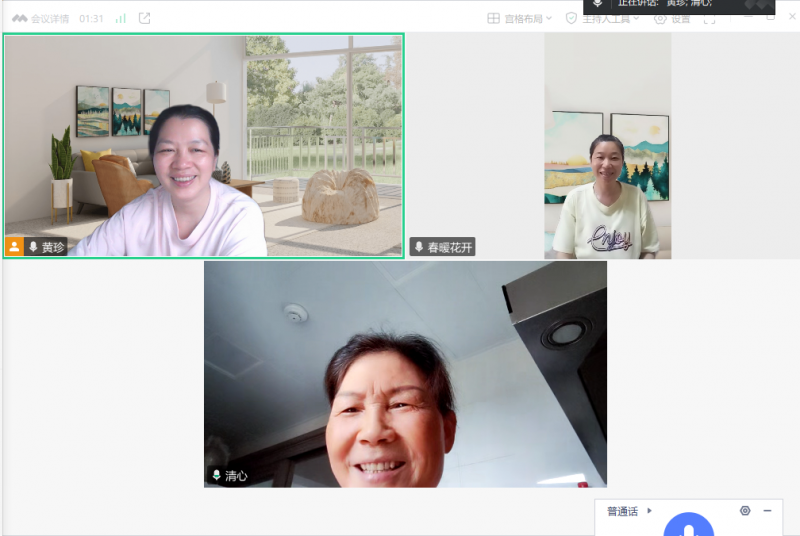
Task: Toggle the microphone icon next to 黄珍
Action: coord(33,246)
